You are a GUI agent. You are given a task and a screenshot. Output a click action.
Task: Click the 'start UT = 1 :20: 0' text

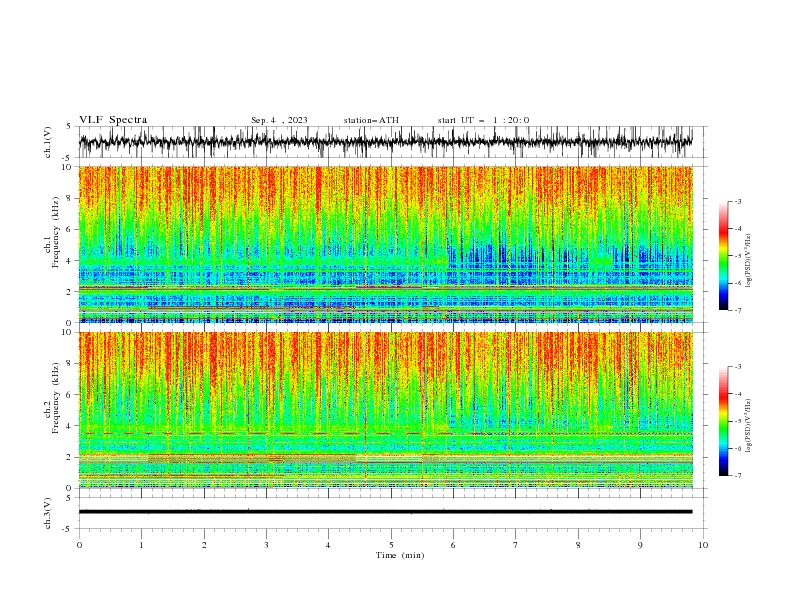tap(483, 120)
